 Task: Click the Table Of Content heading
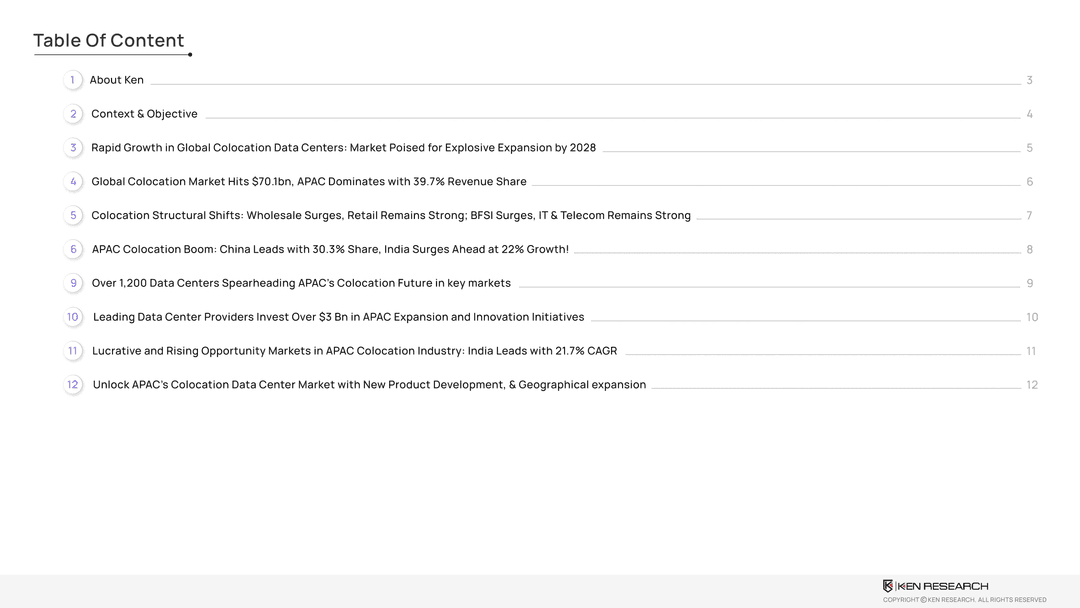[x=109, y=41]
